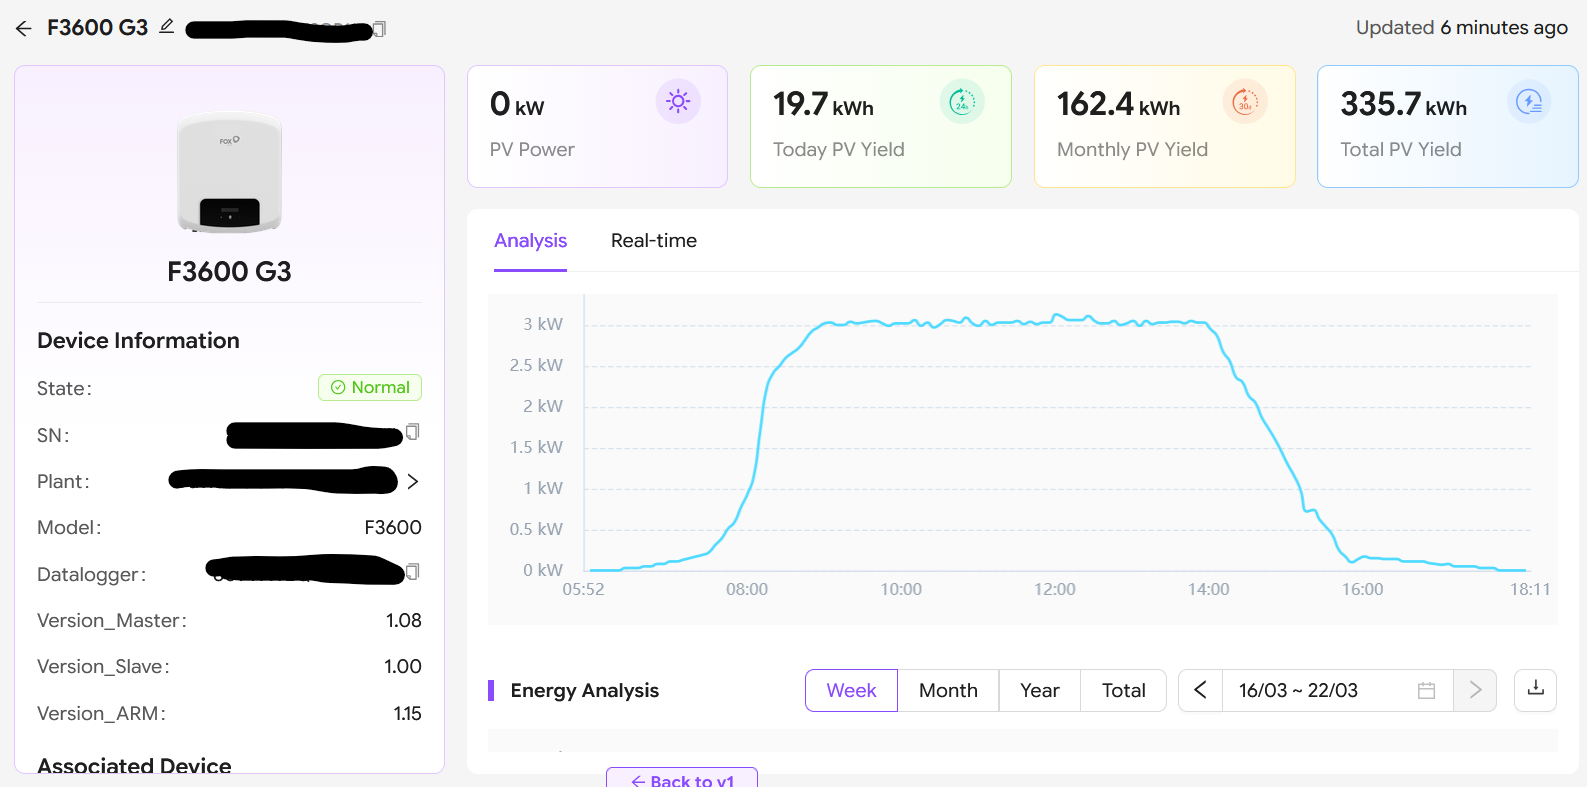Image resolution: width=1587 pixels, height=787 pixels.
Task: Click the Monthly PV Yield 30-day icon
Action: [x=1245, y=102]
